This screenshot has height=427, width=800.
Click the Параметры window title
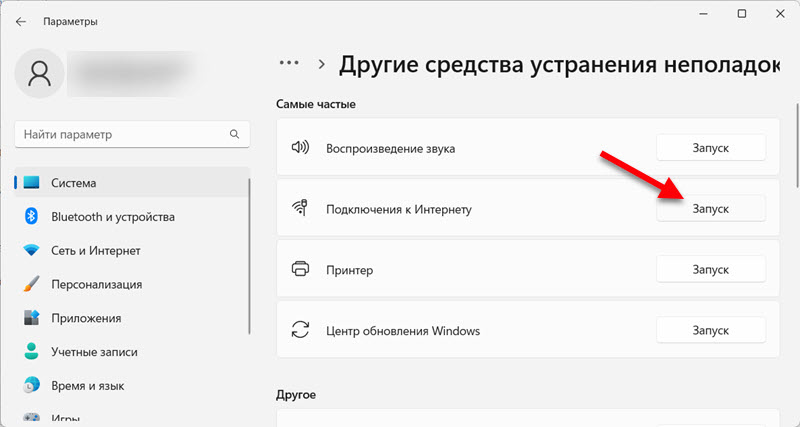point(70,22)
